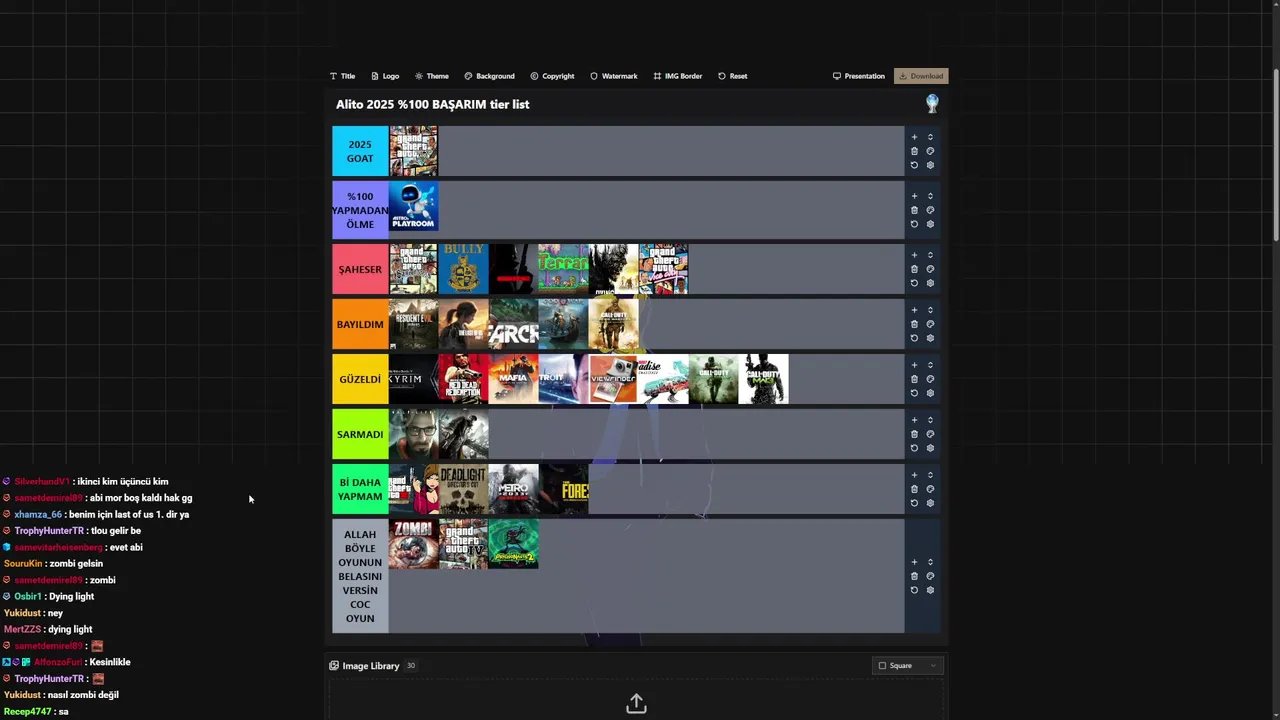Delete the ŞAHESER tier row
Viewport: 1280px width, 720px height.
tap(914, 269)
